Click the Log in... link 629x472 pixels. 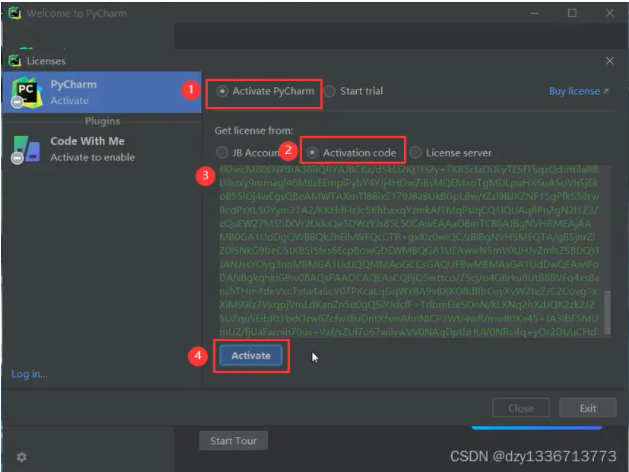coord(29,374)
